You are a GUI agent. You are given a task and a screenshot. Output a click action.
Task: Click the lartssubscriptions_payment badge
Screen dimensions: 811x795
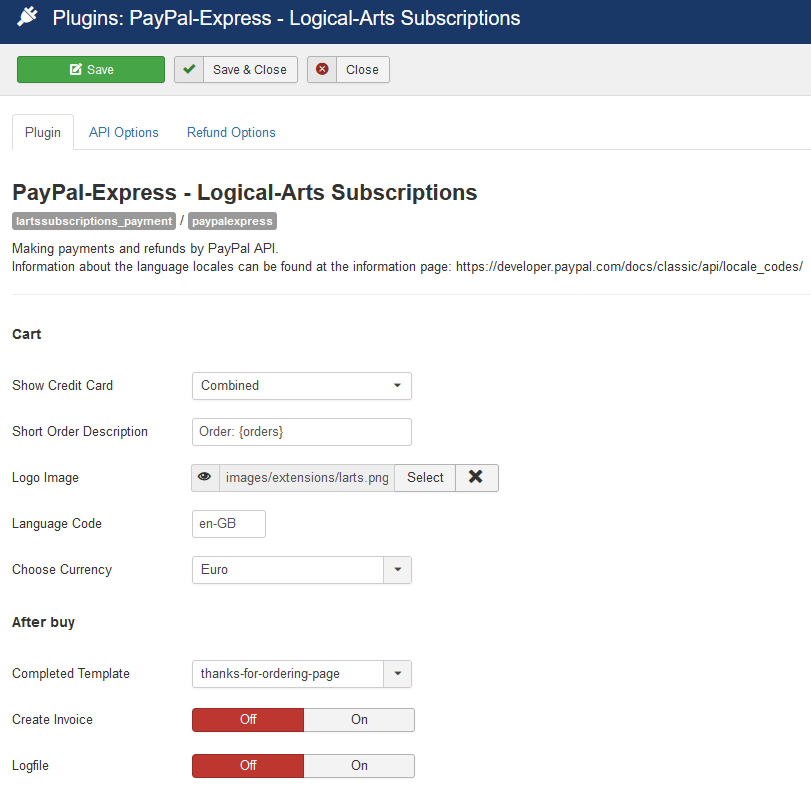pos(94,221)
